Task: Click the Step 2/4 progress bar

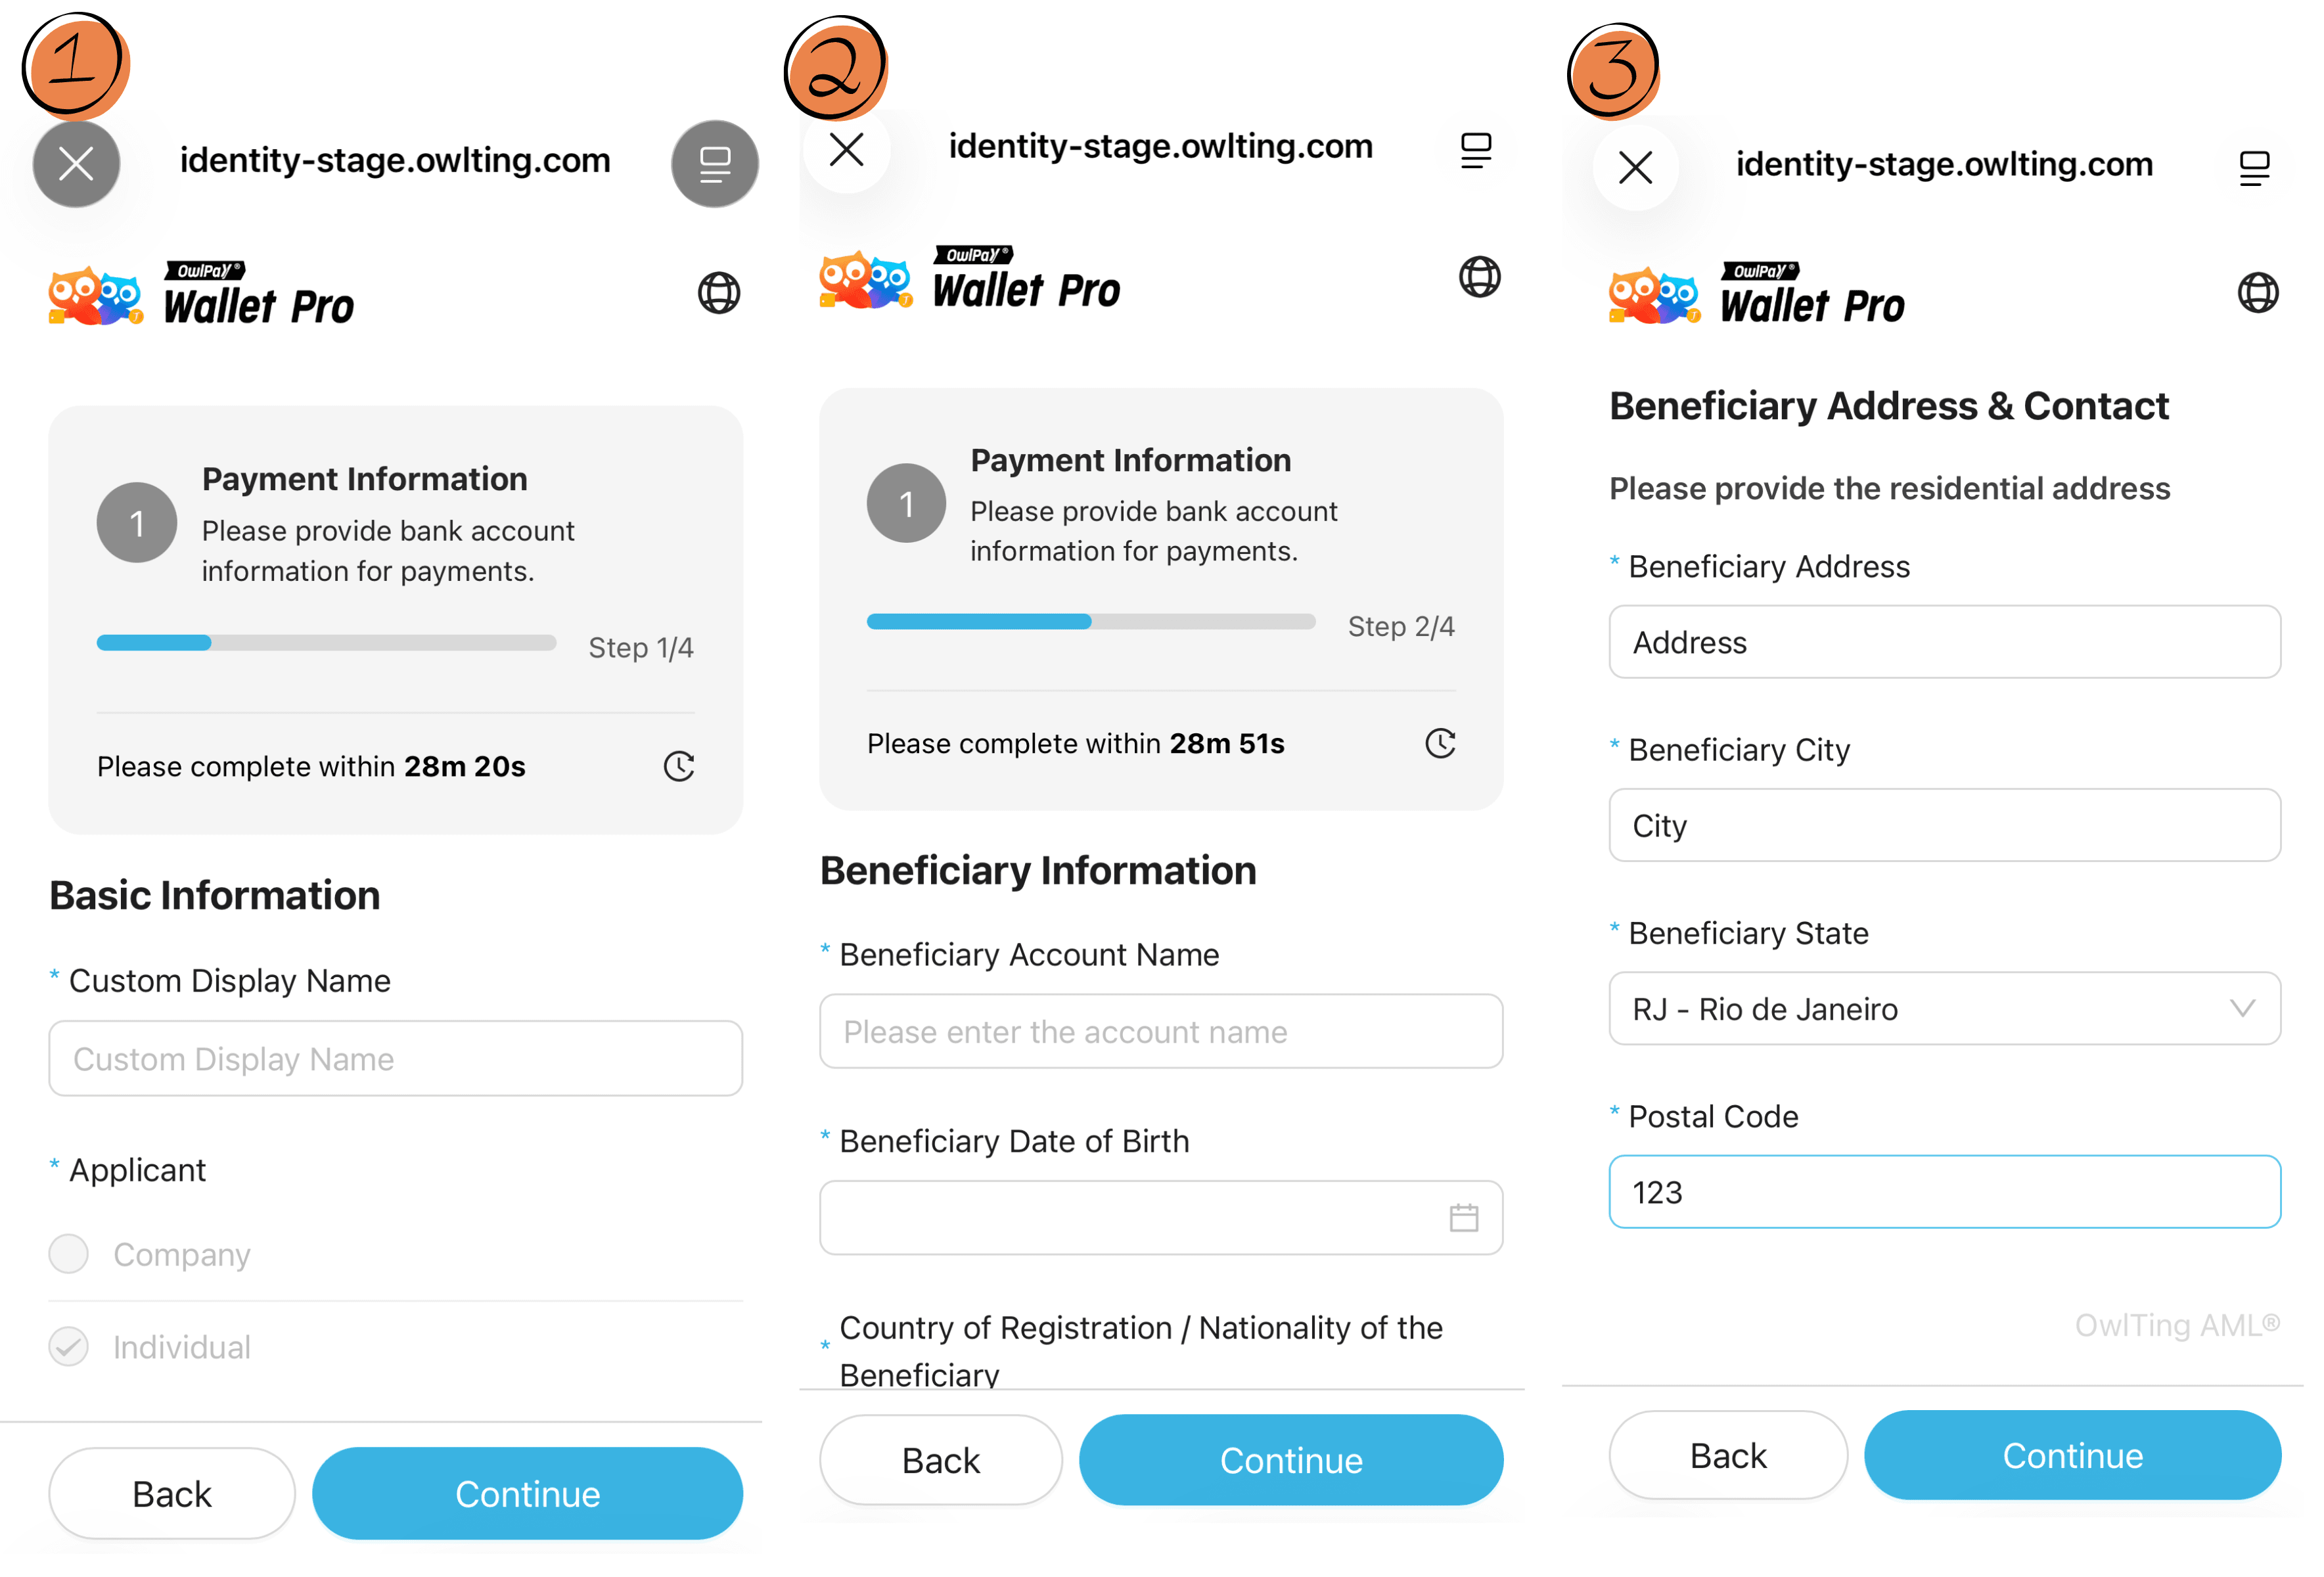Action: pos(1090,622)
